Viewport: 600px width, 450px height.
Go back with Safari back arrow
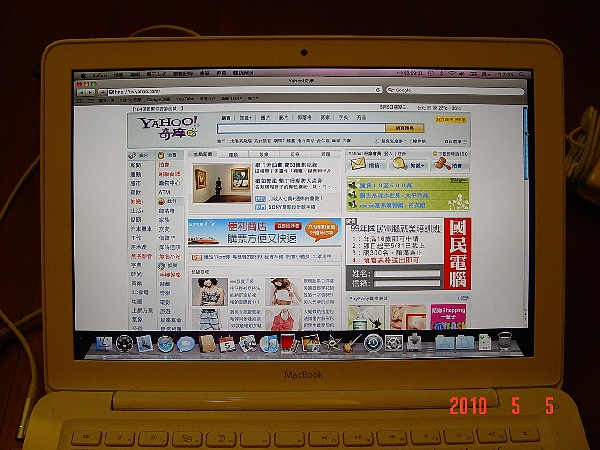81,92
